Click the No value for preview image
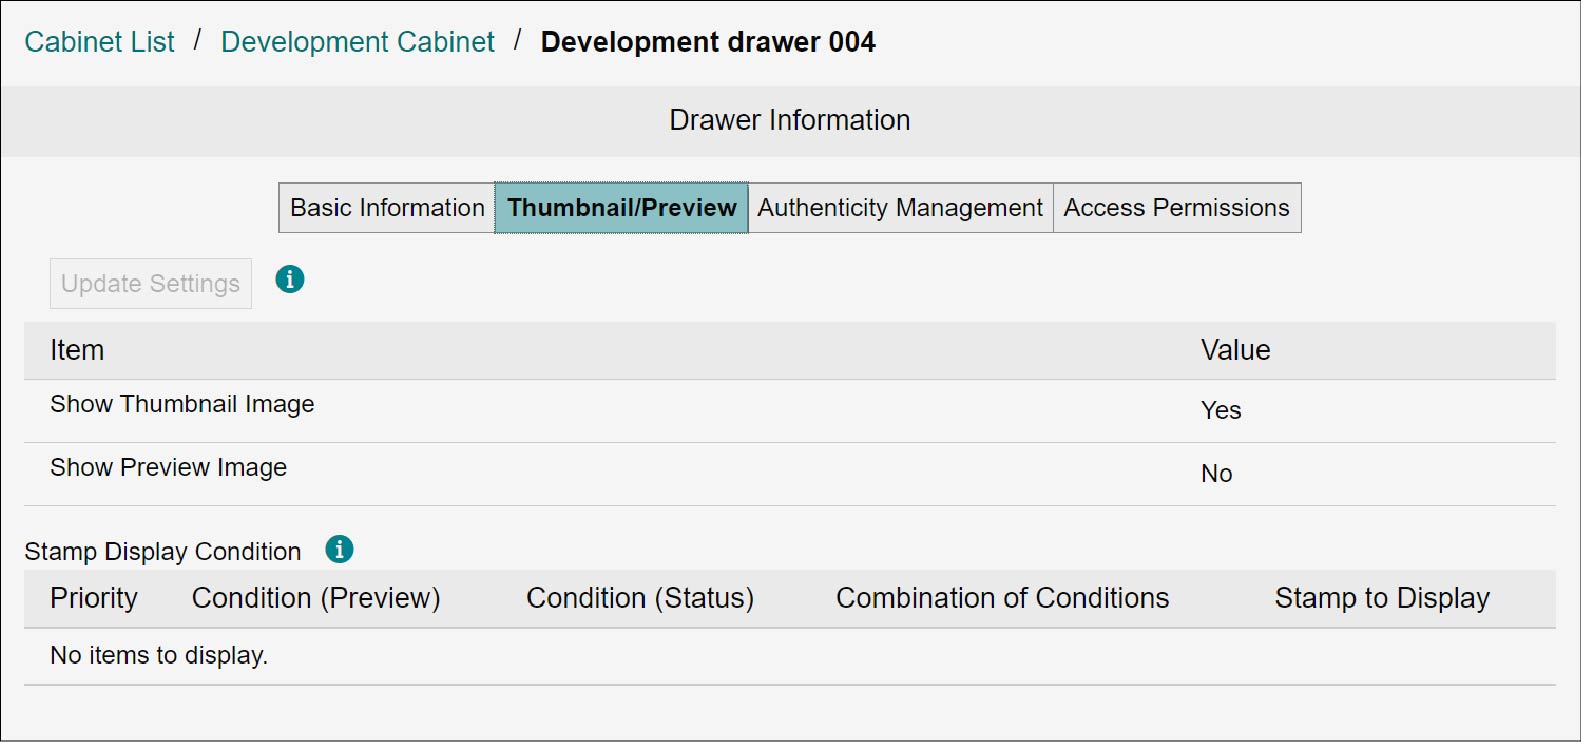The width and height of the screenshot is (1581, 742). pos(1216,473)
